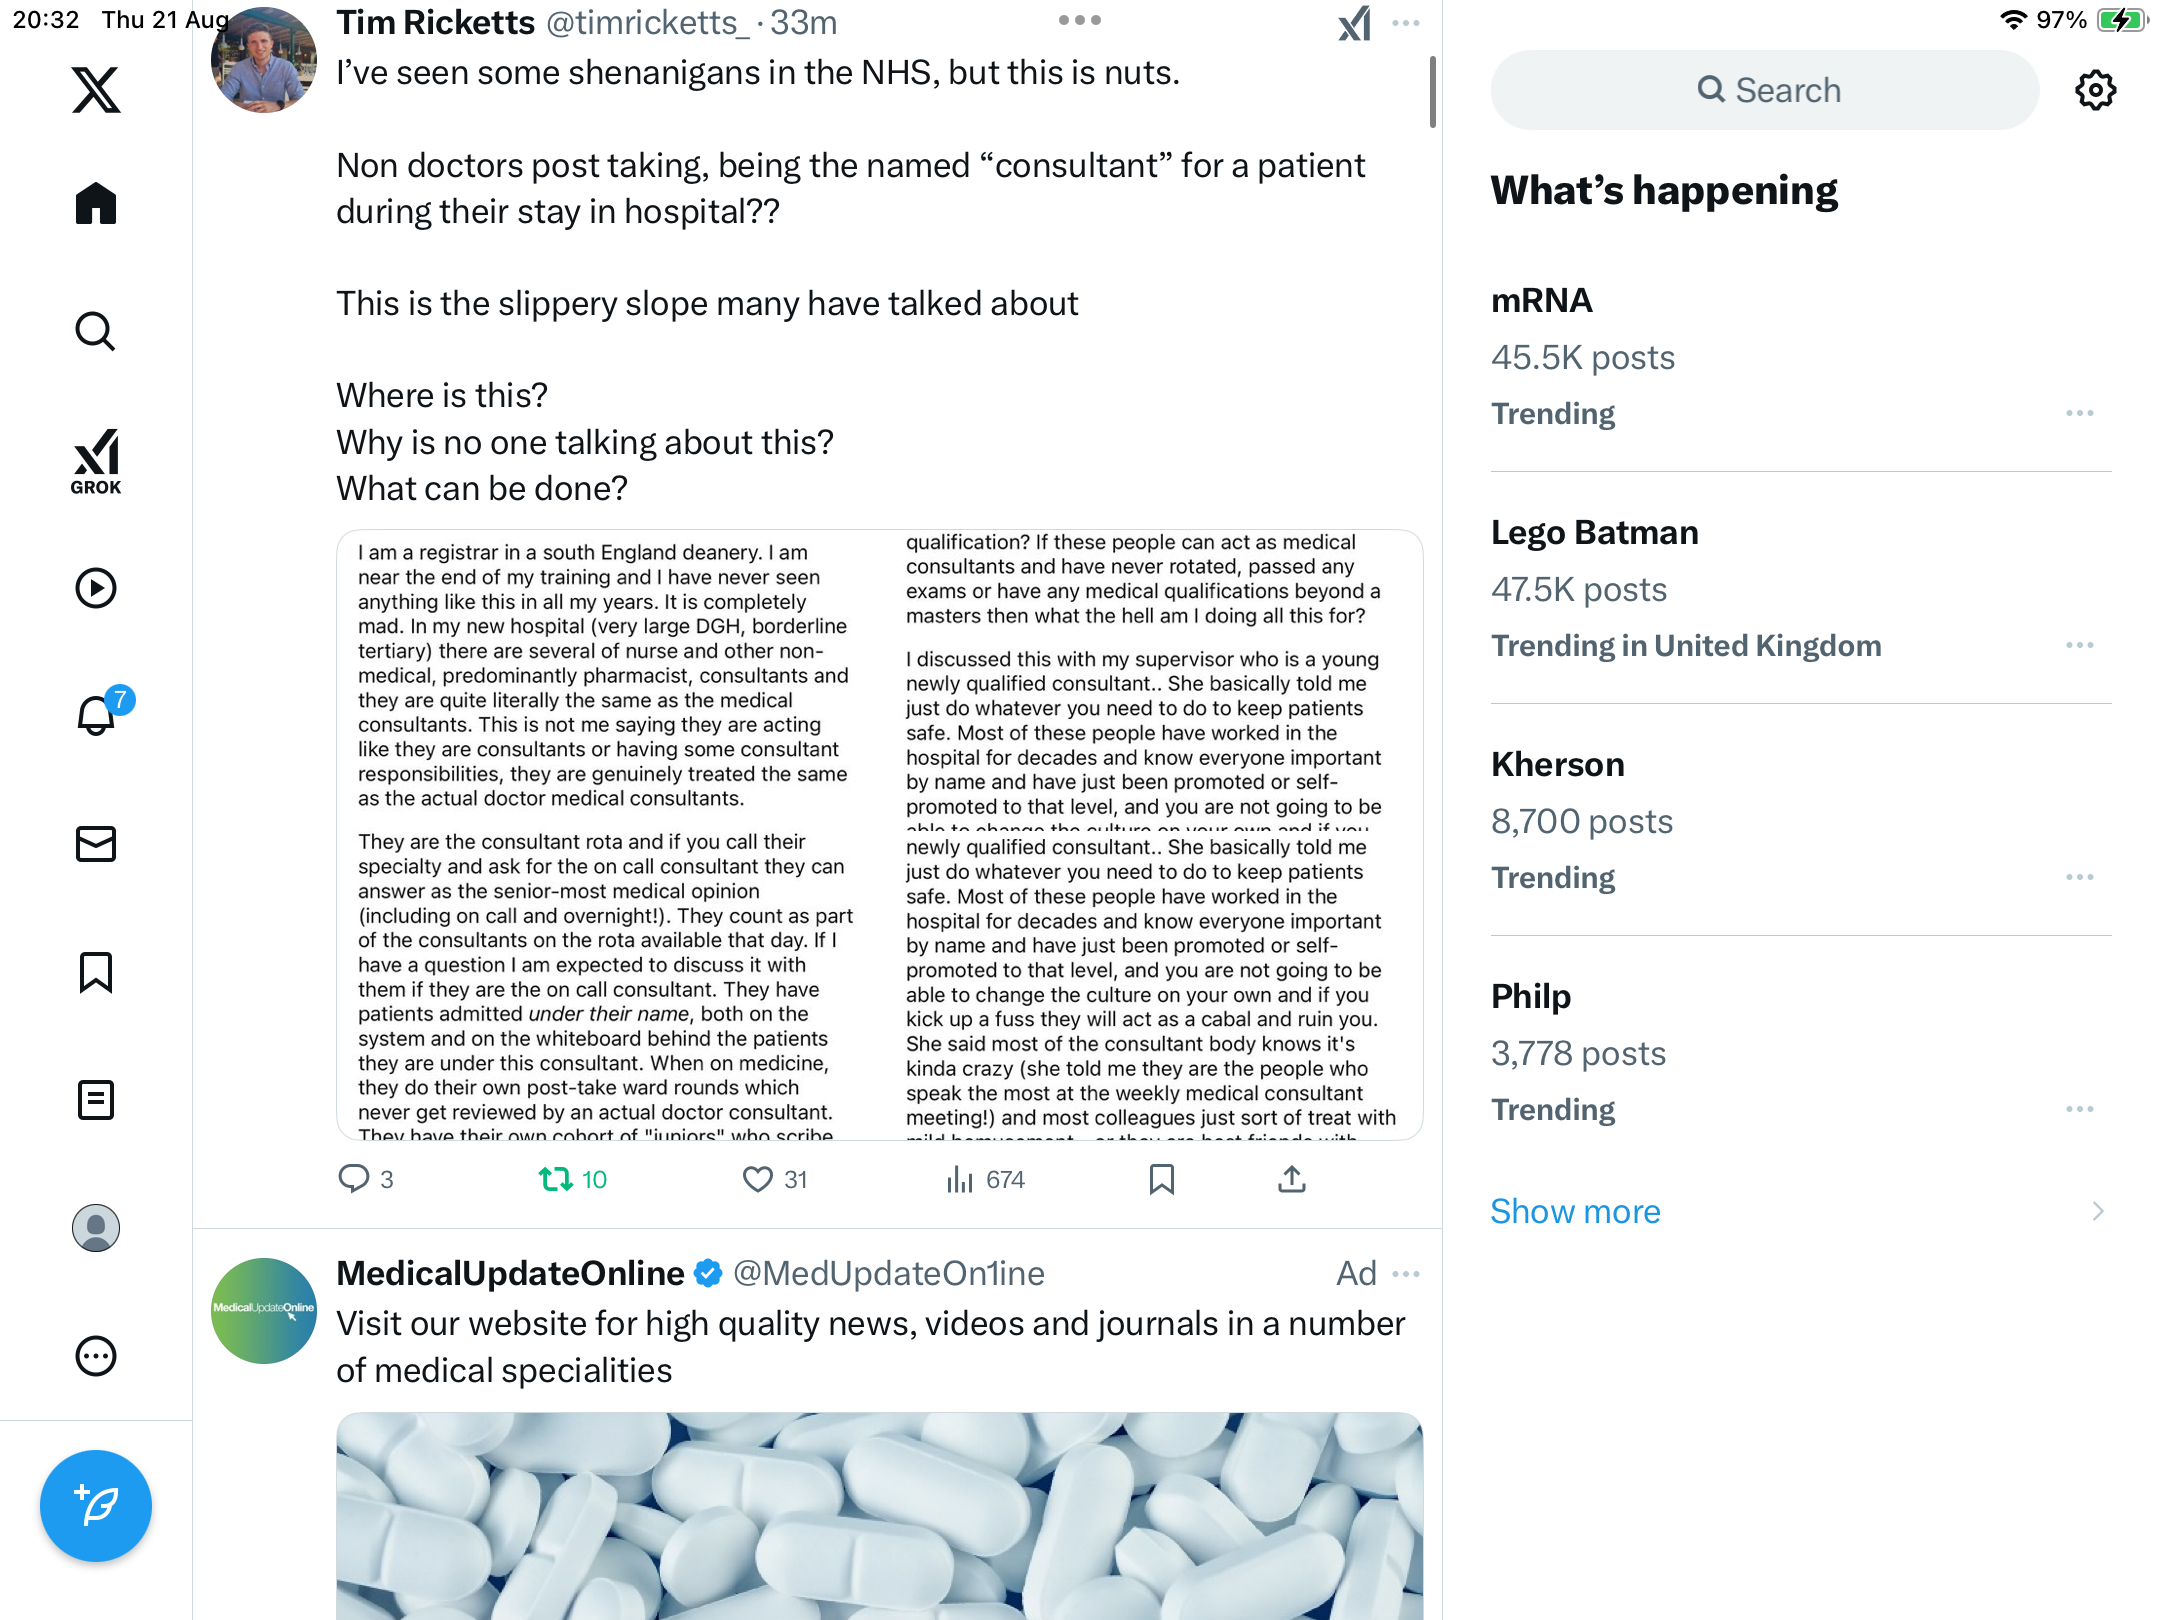Open the video play tab icon
2160x1620 pixels.
pos(96,588)
